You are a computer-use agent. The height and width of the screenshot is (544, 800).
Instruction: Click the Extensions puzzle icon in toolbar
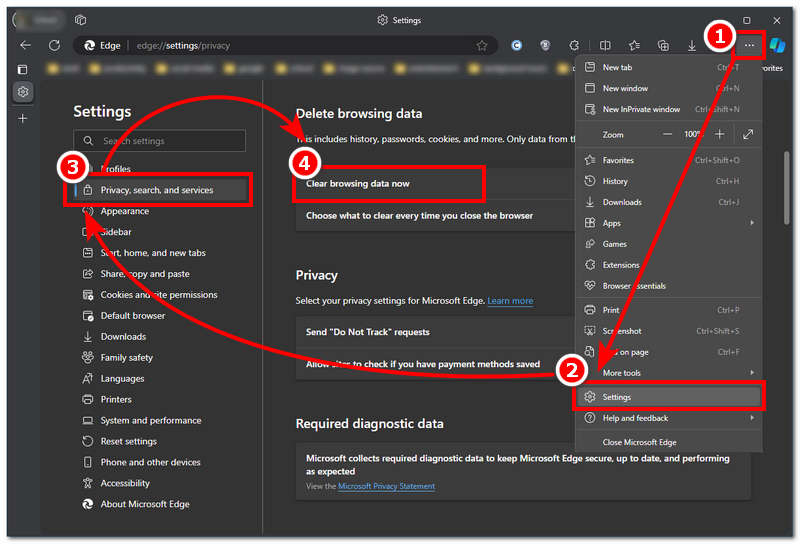574,45
